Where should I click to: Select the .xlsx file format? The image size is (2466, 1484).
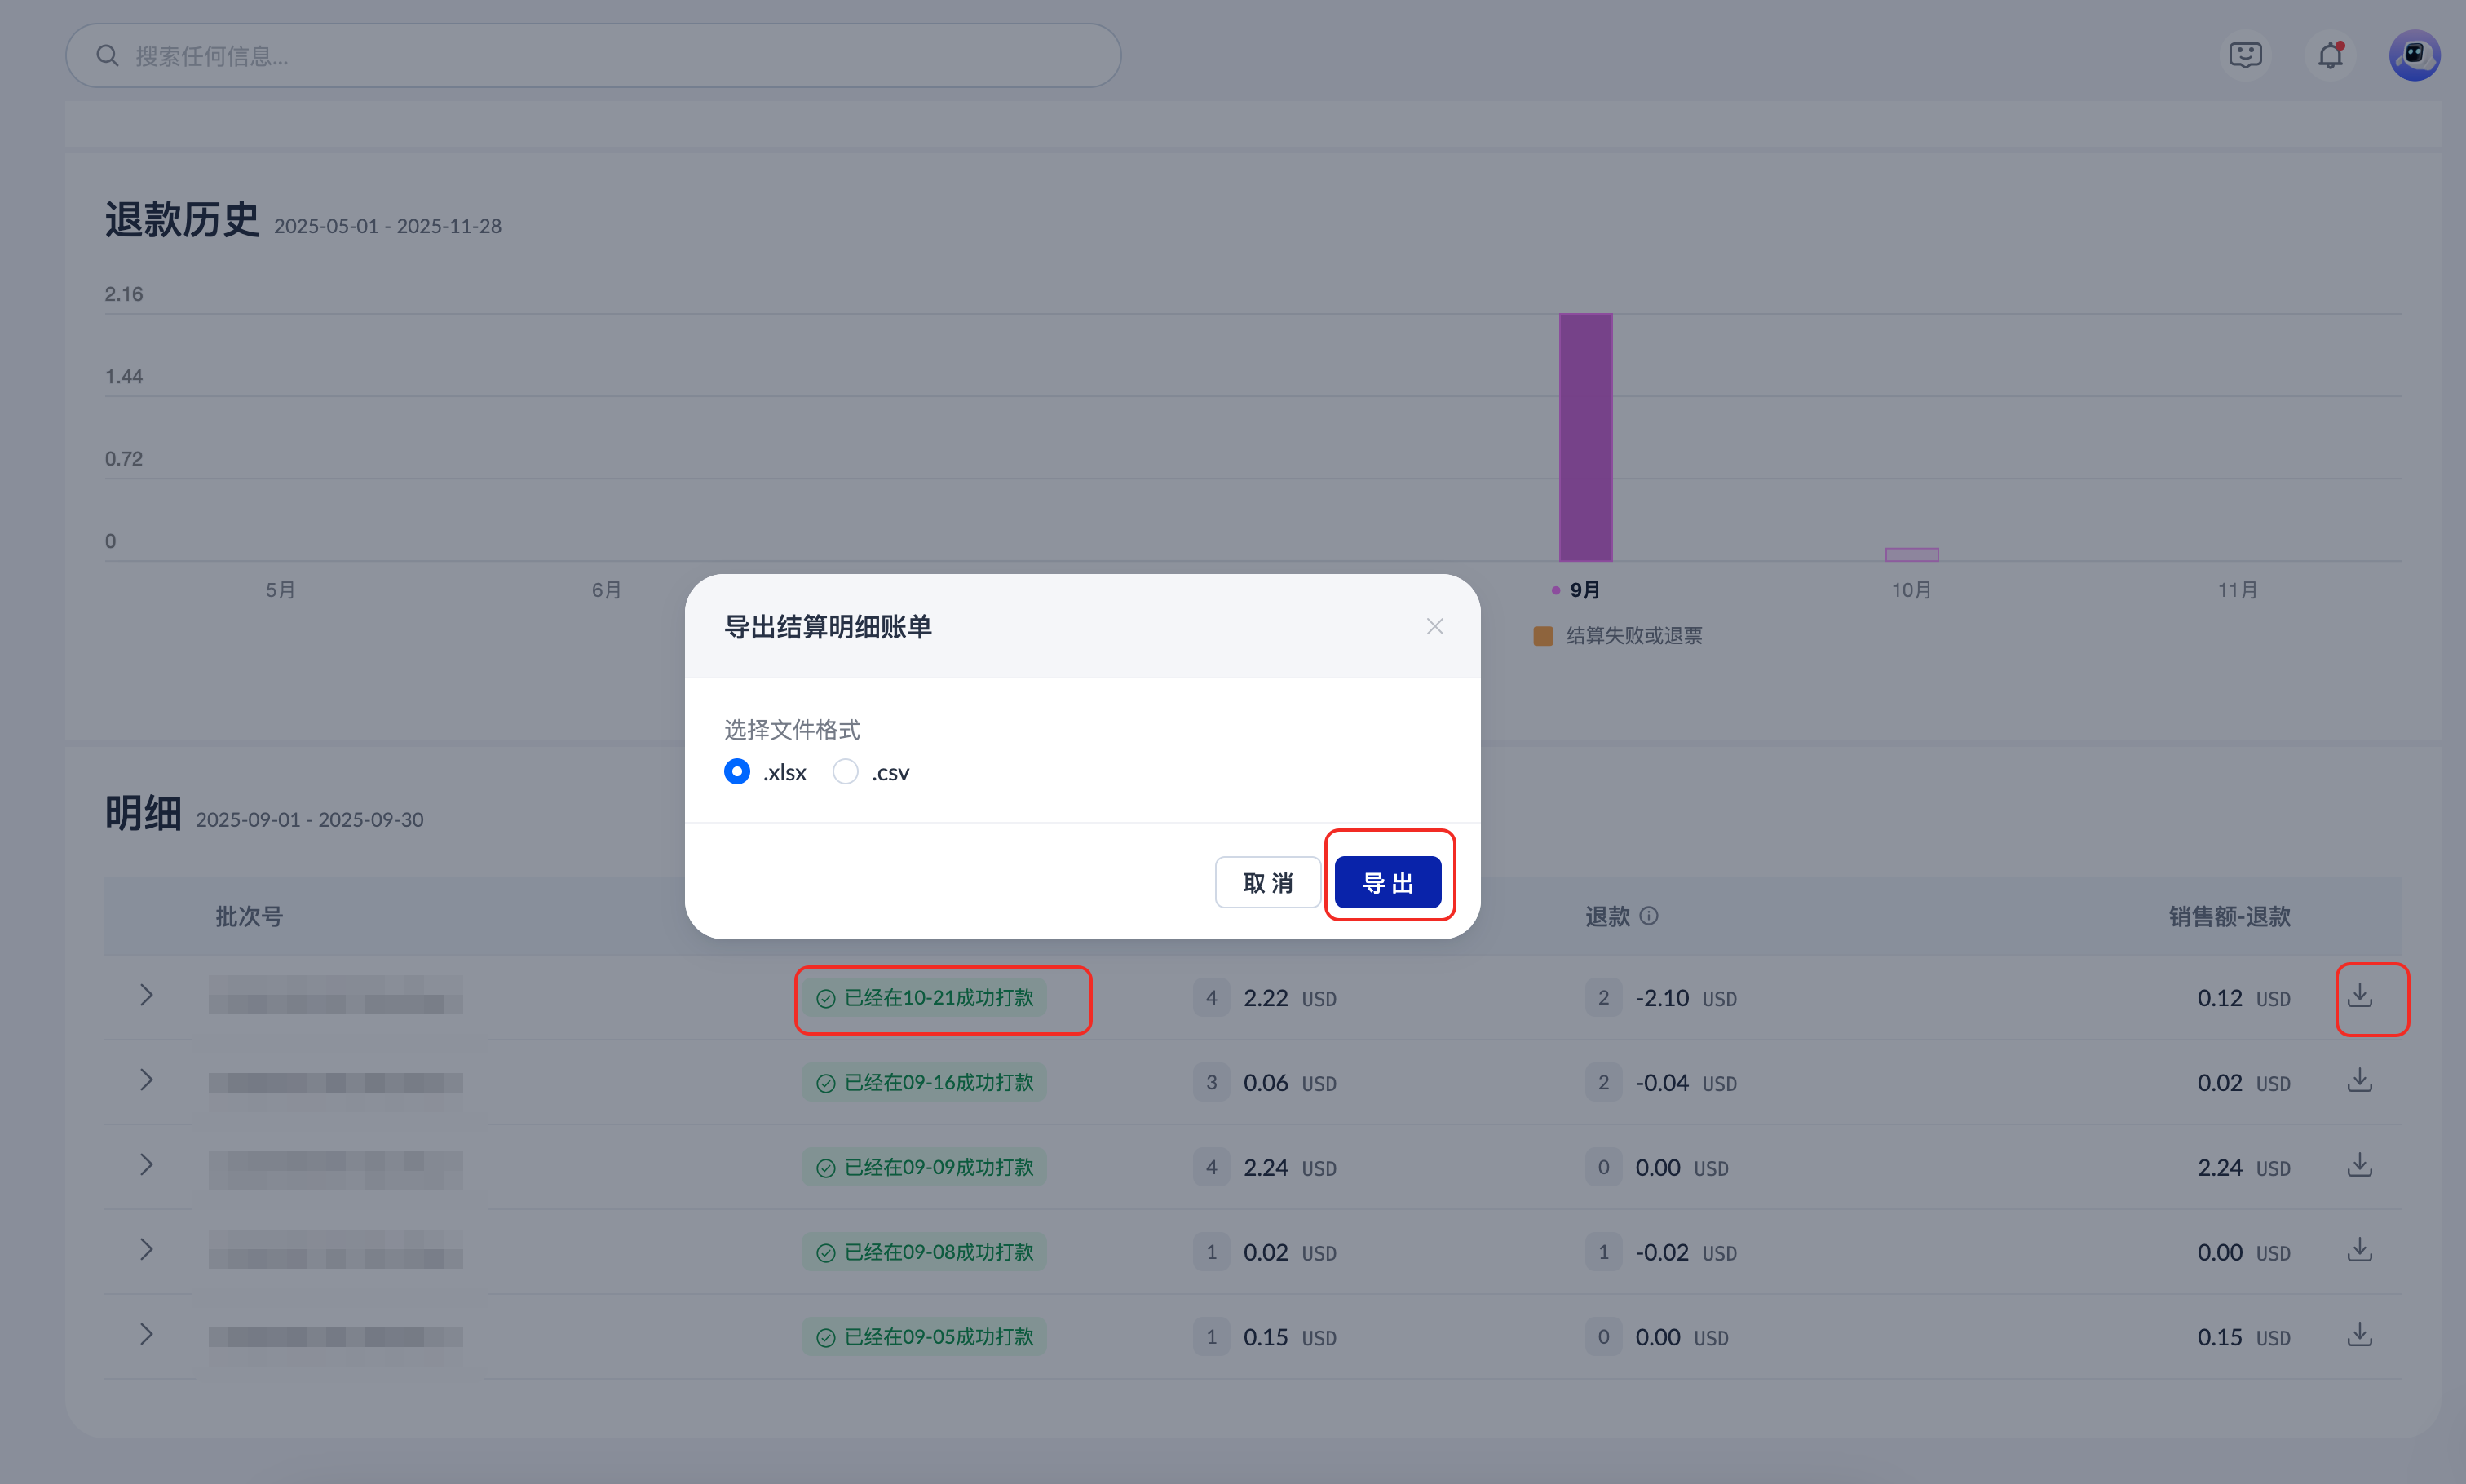click(x=737, y=772)
